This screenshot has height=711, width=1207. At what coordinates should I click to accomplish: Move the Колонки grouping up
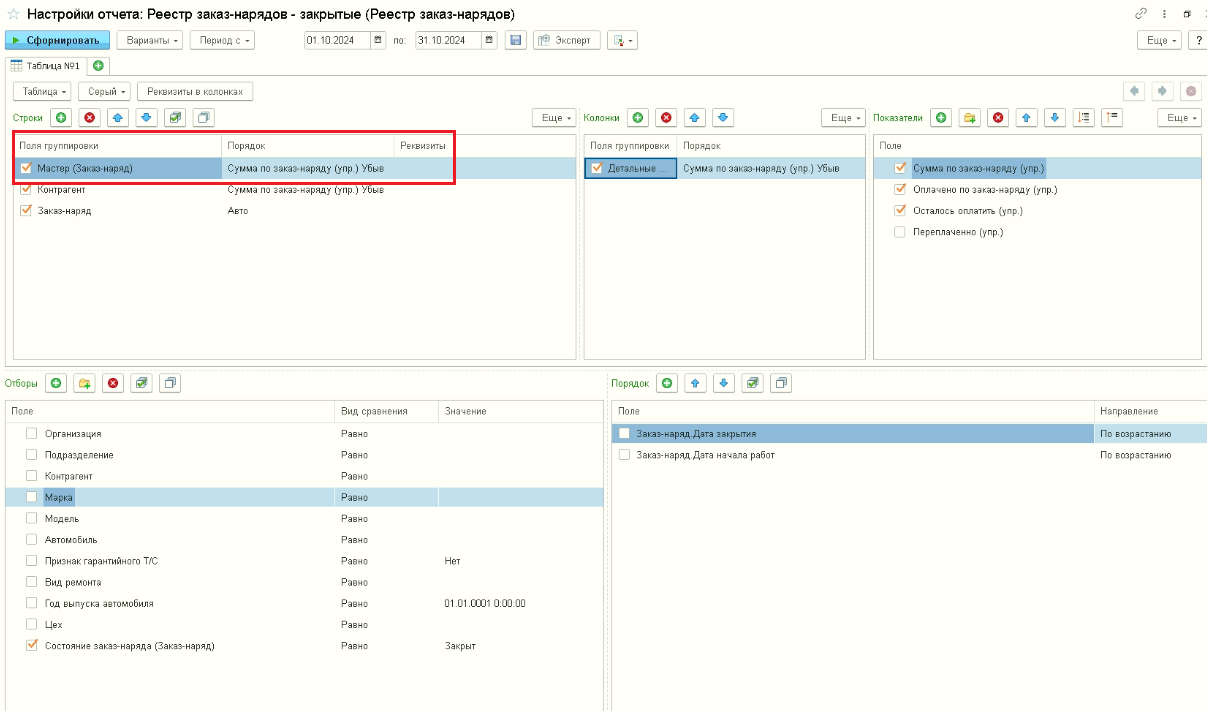pyautogui.click(x=696, y=118)
